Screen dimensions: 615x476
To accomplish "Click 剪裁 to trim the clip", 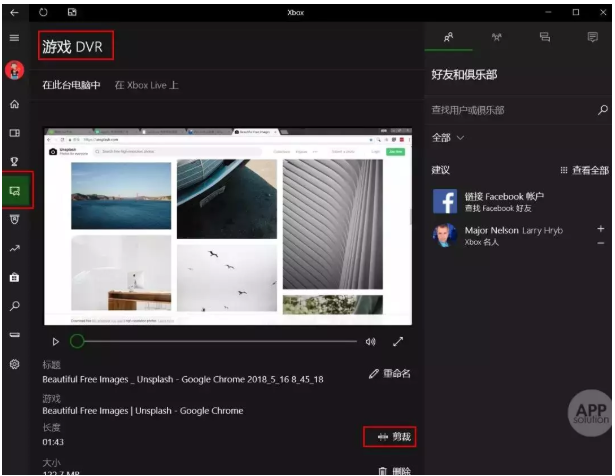I will pyautogui.click(x=395, y=437).
